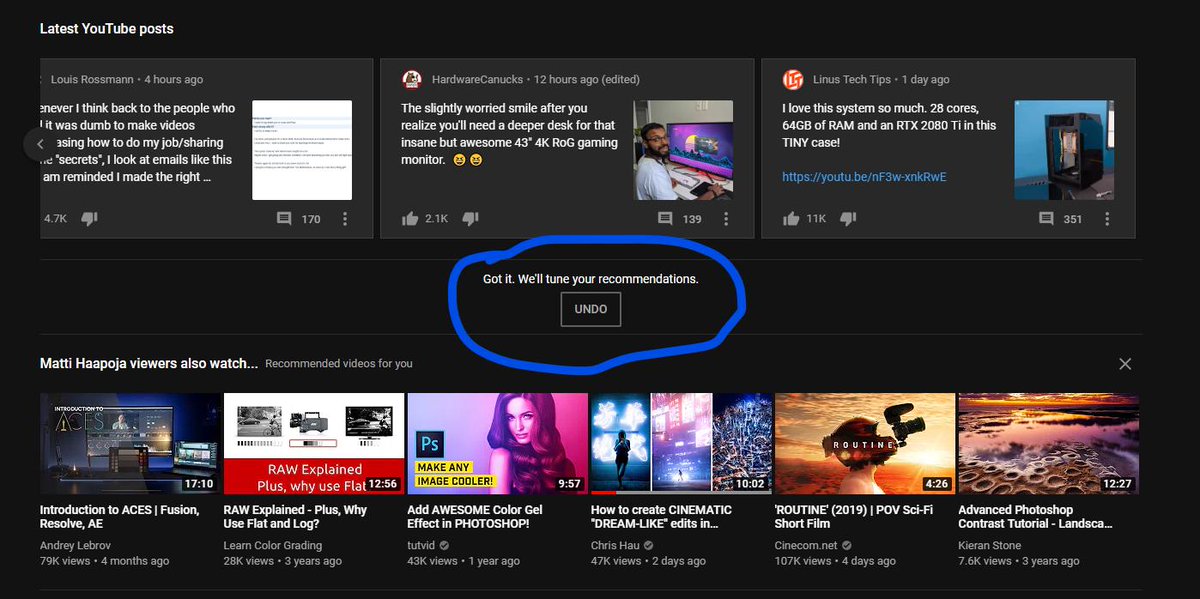Click '1 day ago' post timestamp
The height and width of the screenshot is (599, 1200).
pos(925,79)
